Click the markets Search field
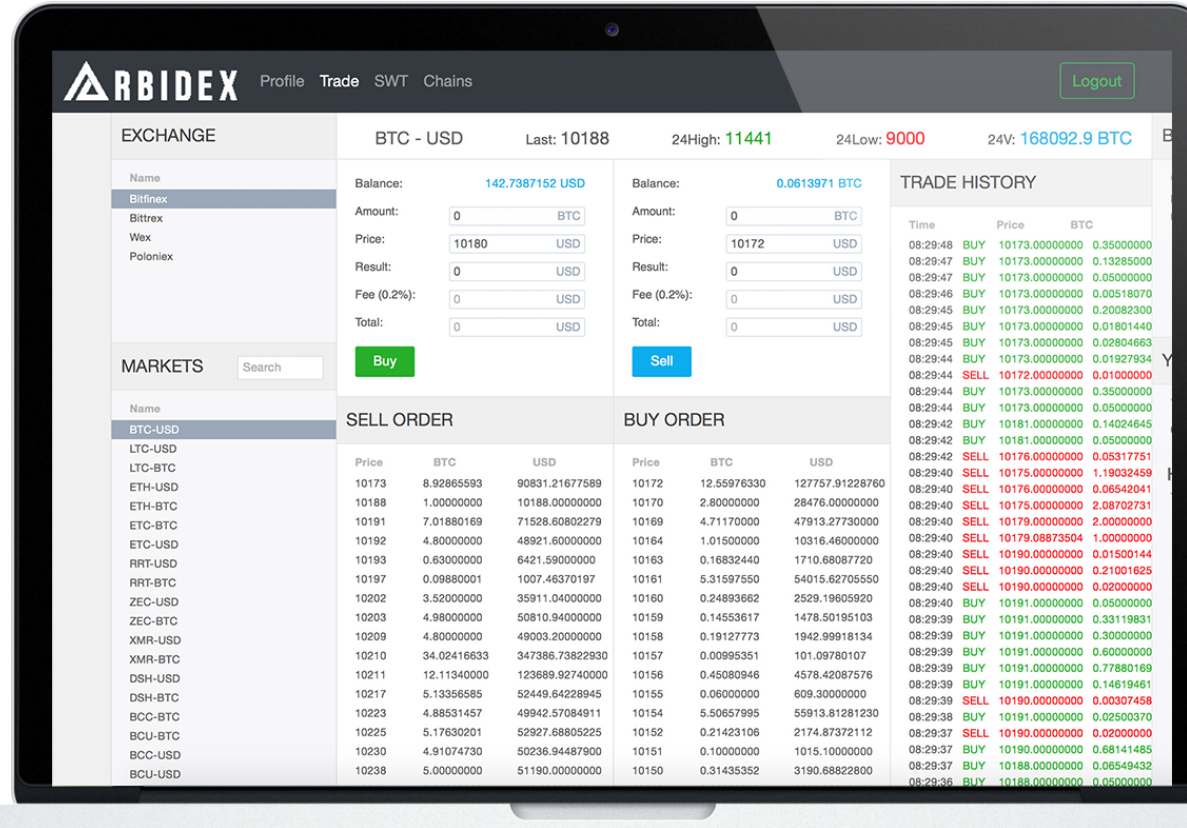Viewport: 1187px width, 828px height. [280, 367]
